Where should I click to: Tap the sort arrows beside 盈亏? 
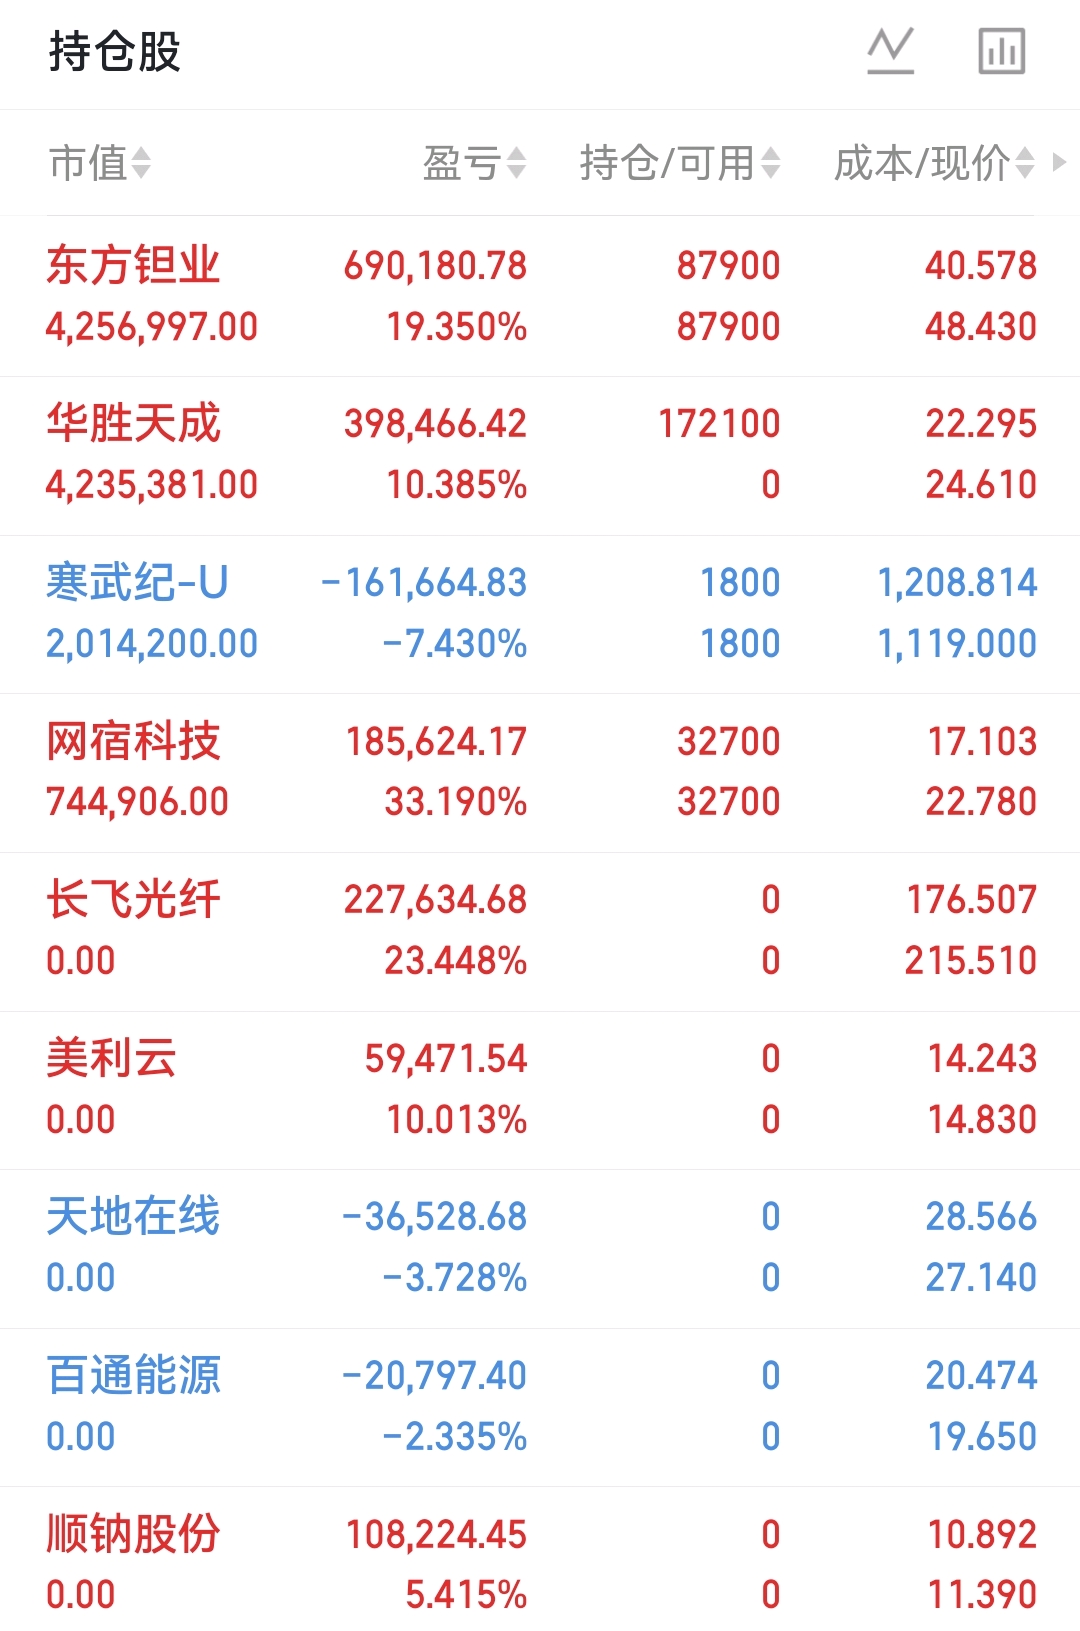(516, 163)
